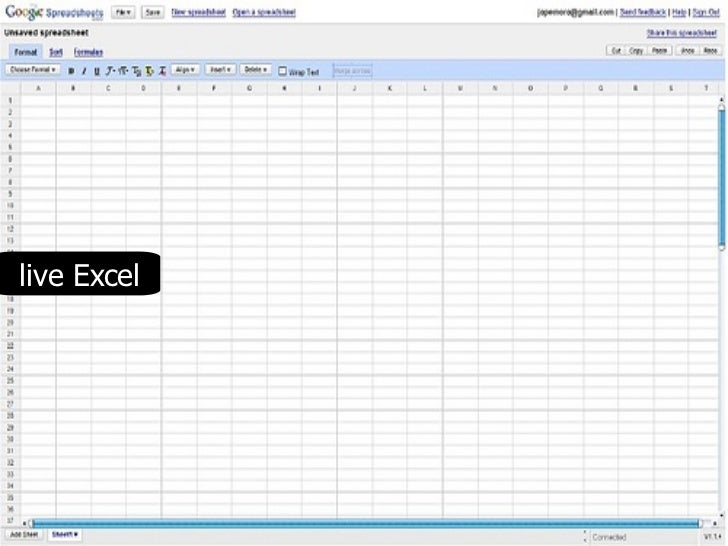Image resolution: width=728 pixels, height=546 pixels.
Task: Click the Cut button
Action: (616, 50)
